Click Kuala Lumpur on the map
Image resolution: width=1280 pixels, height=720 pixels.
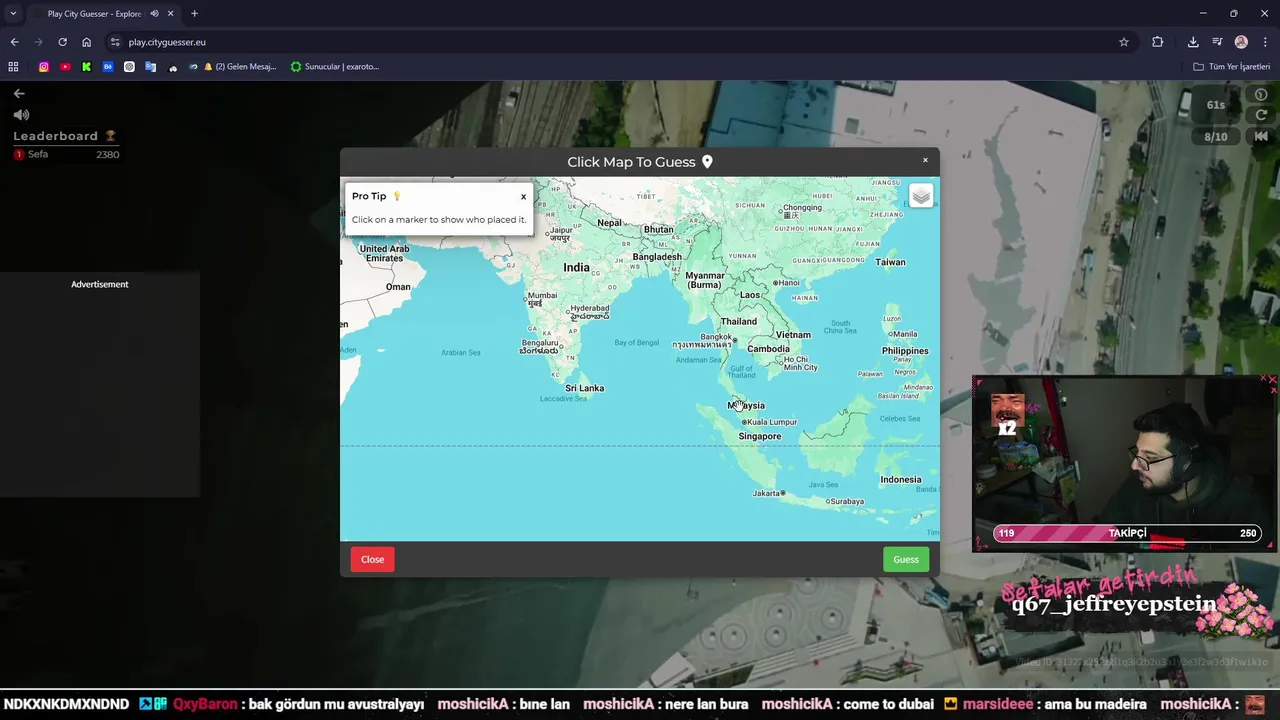point(772,422)
